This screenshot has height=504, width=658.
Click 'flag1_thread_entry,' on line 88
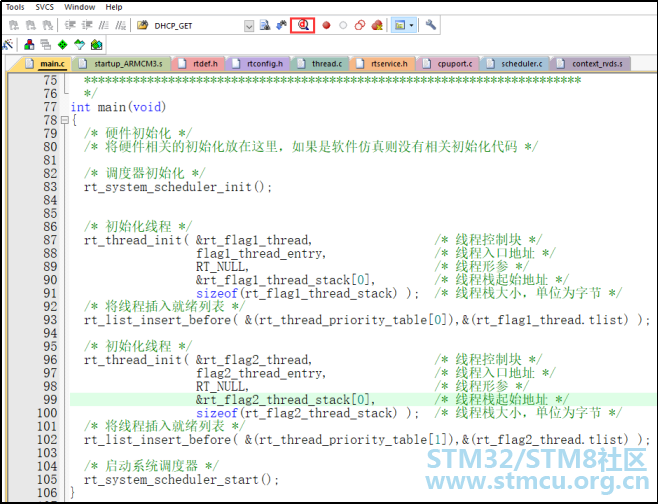tap(261, 253)
